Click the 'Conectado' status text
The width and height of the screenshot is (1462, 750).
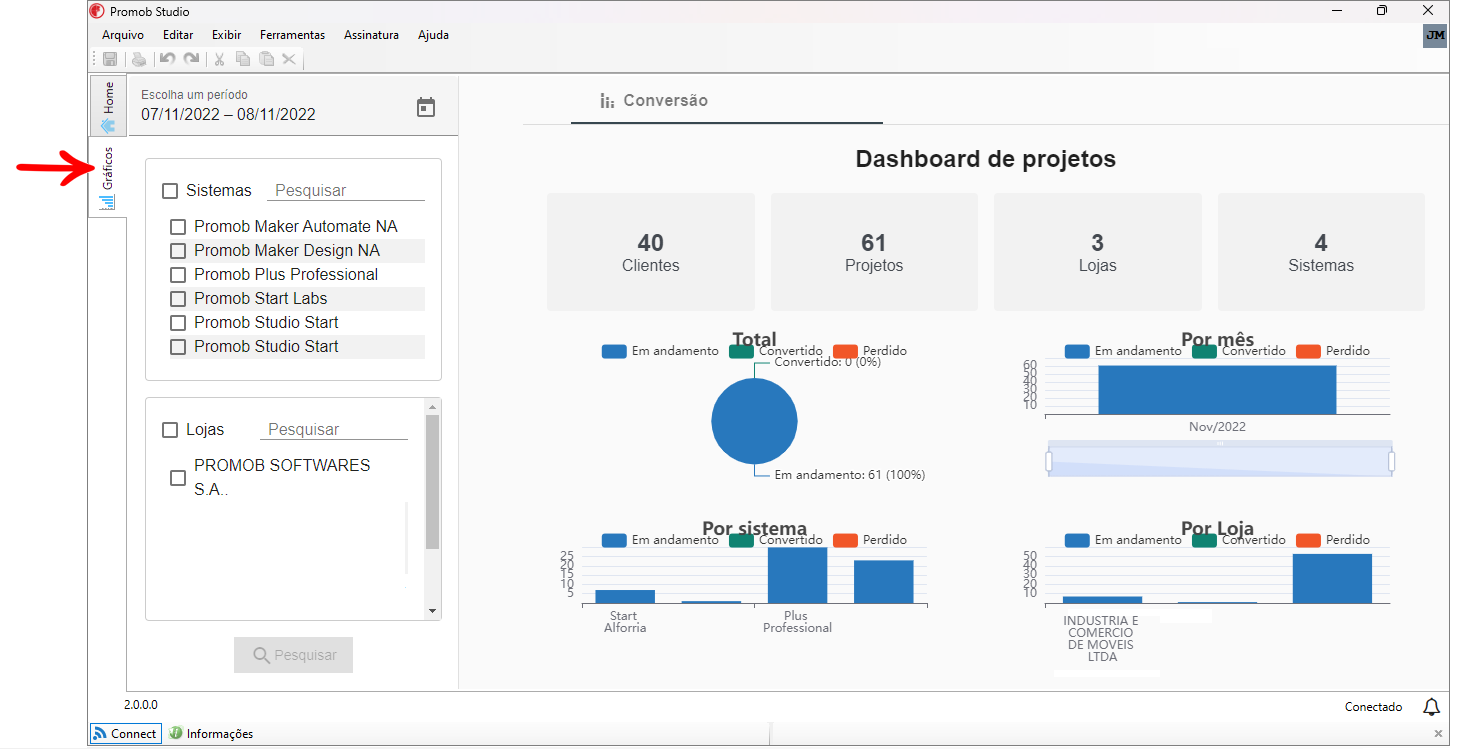[x=1373, y=707]
